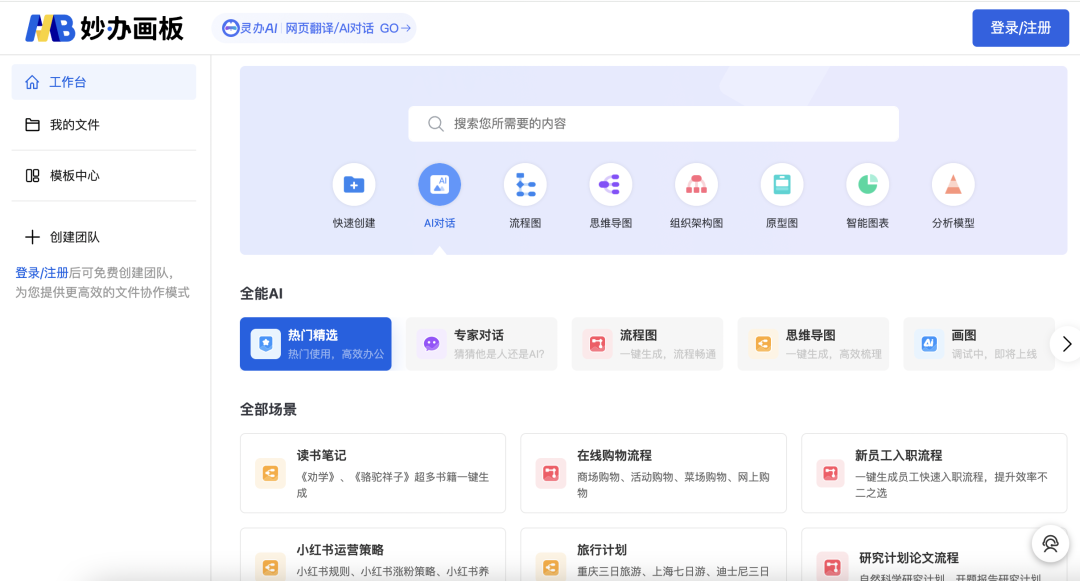
Task: Click the plus icon beside 创建团队
Action: [x=32, y=237]
